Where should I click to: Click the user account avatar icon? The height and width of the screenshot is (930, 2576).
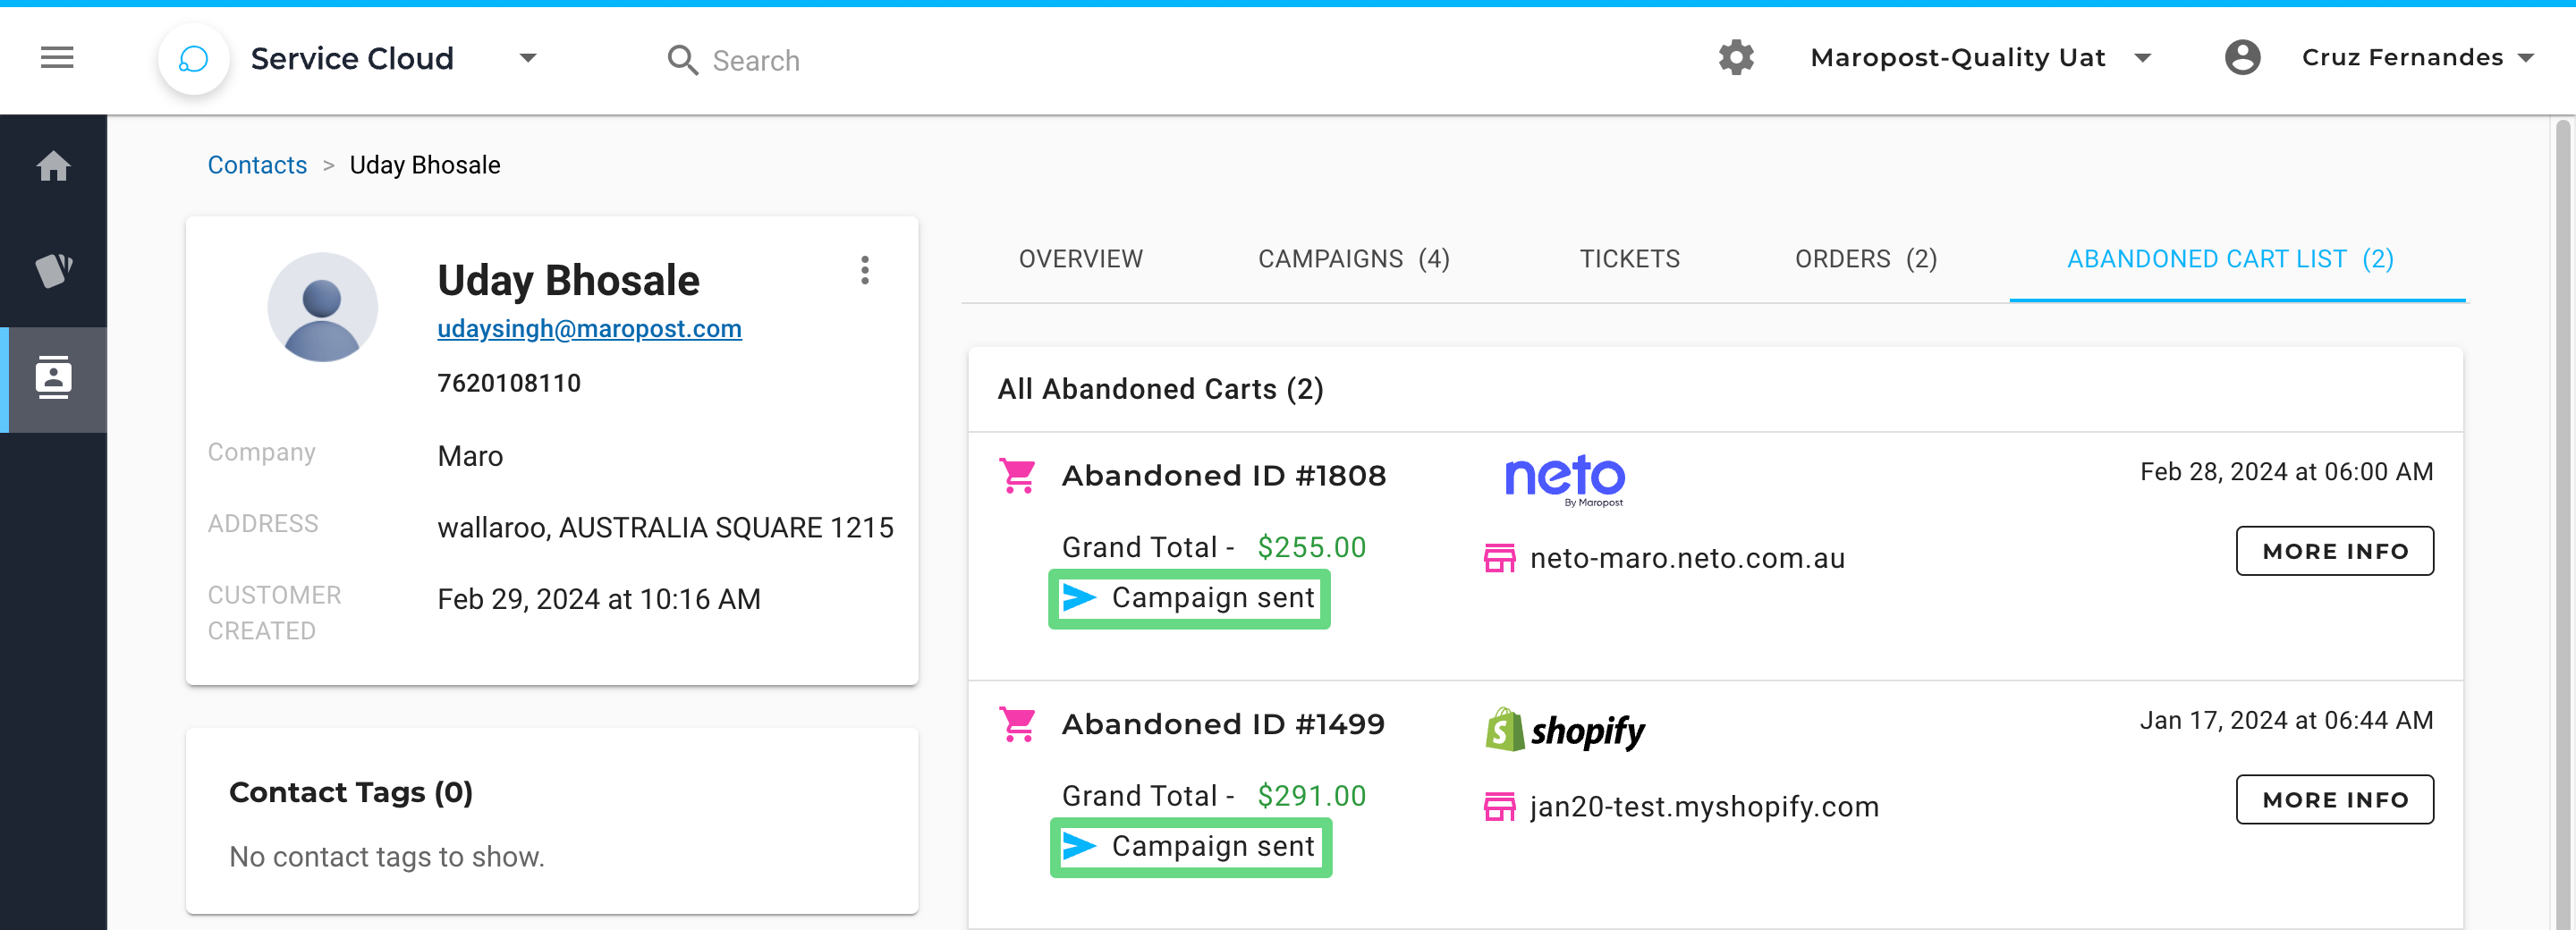pos(2242,58)
